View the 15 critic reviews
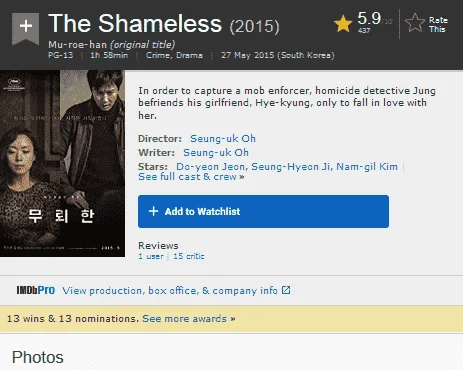 pyautogui.click(x=189, y=256)
